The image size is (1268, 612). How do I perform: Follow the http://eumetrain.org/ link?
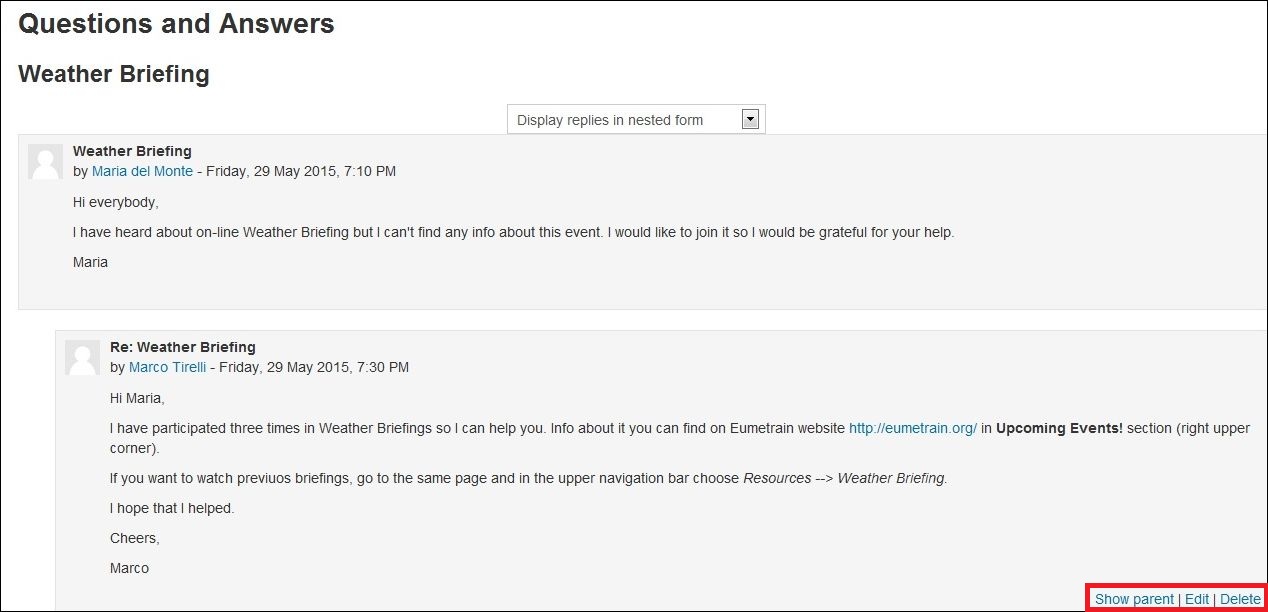click(x=913, y=428)
